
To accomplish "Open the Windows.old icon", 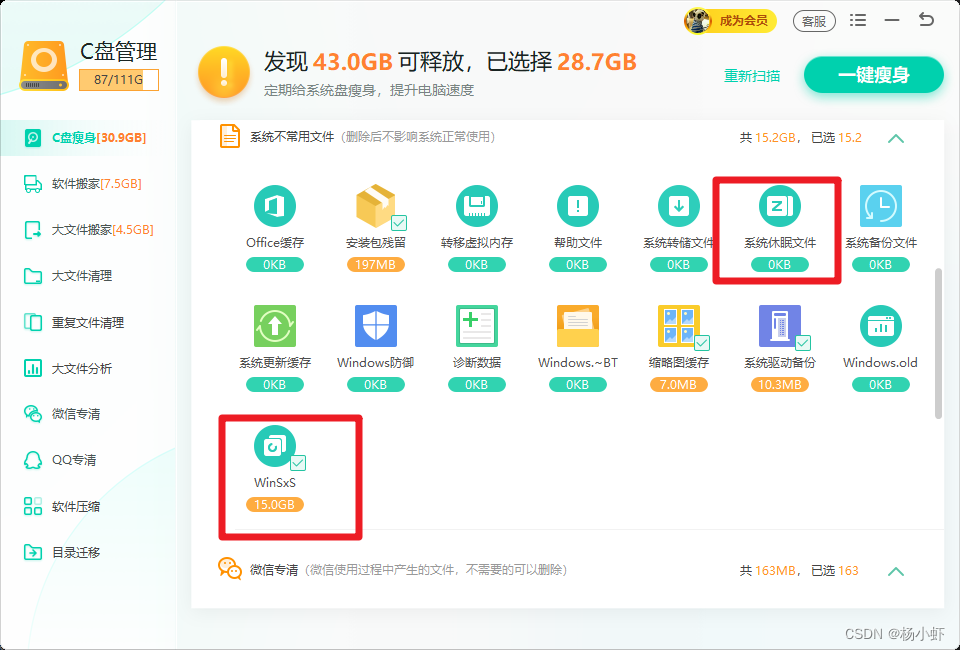I will click(880, 326).
